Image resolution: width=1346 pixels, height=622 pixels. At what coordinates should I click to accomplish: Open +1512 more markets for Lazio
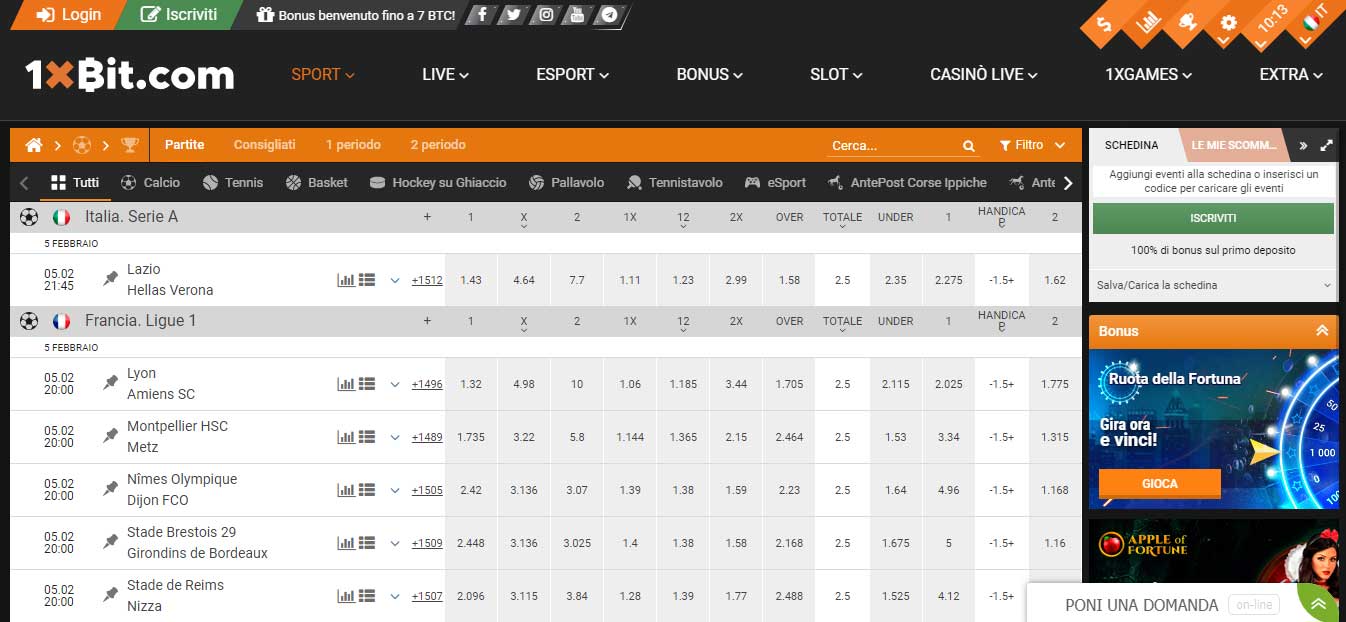[x=427, y=280]
